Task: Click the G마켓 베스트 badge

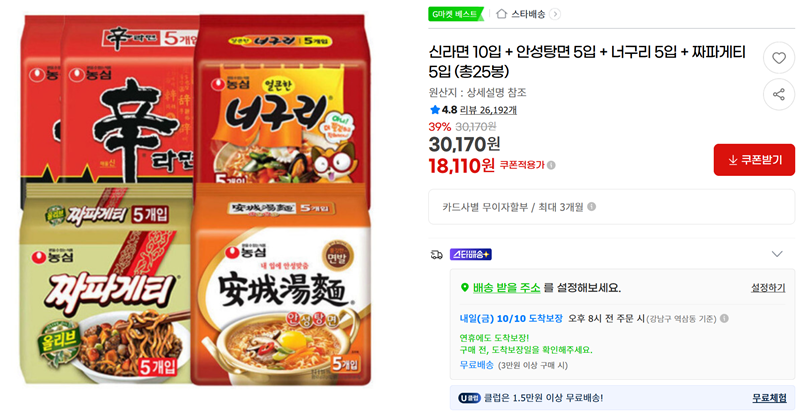Action: [x=455, y=14]
